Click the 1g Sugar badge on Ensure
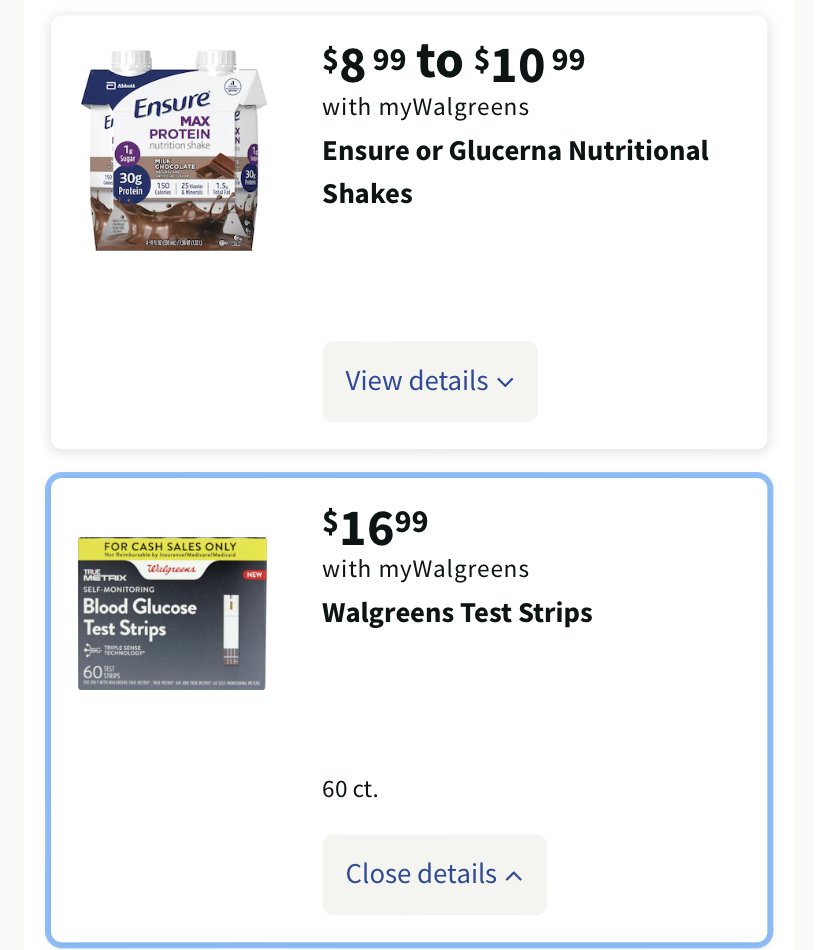Viewport: 828px width, 950px height. (x=127, y=153)
